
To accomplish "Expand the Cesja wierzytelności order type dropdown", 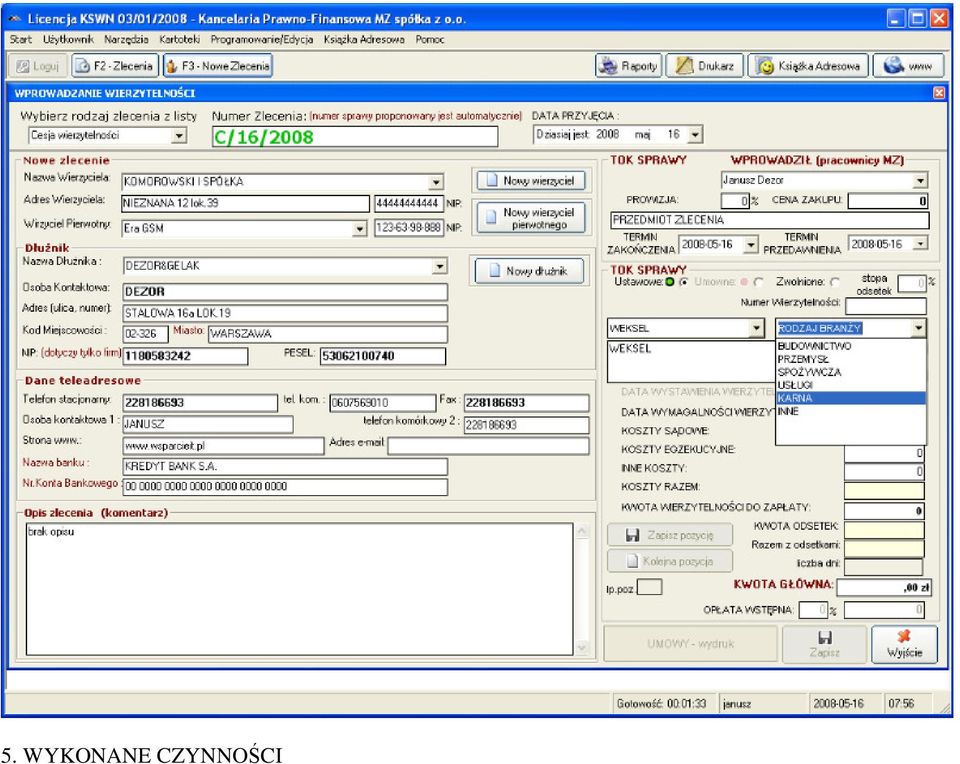I will (x=179, y=135).
